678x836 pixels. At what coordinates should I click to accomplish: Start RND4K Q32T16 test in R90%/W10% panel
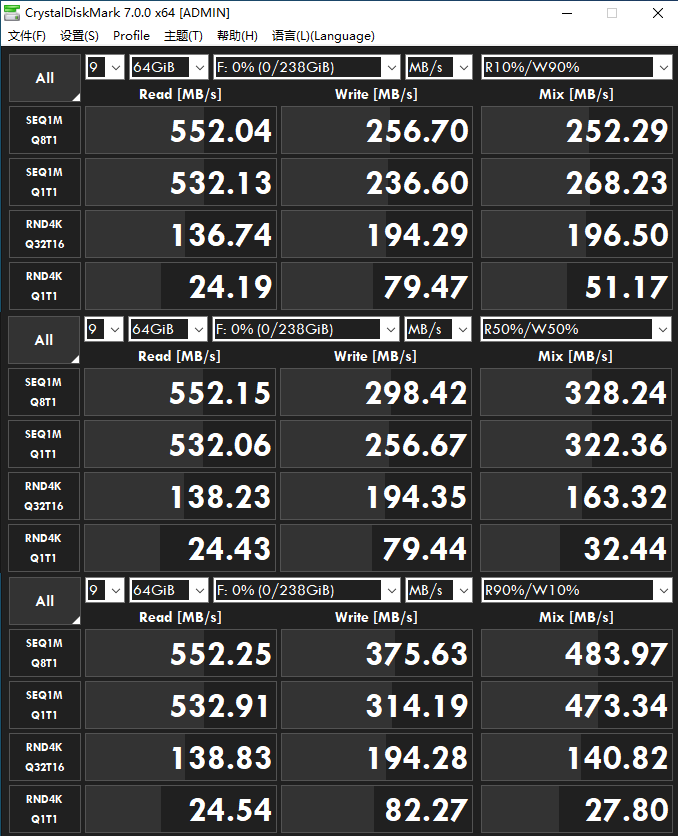pos(45,757)
